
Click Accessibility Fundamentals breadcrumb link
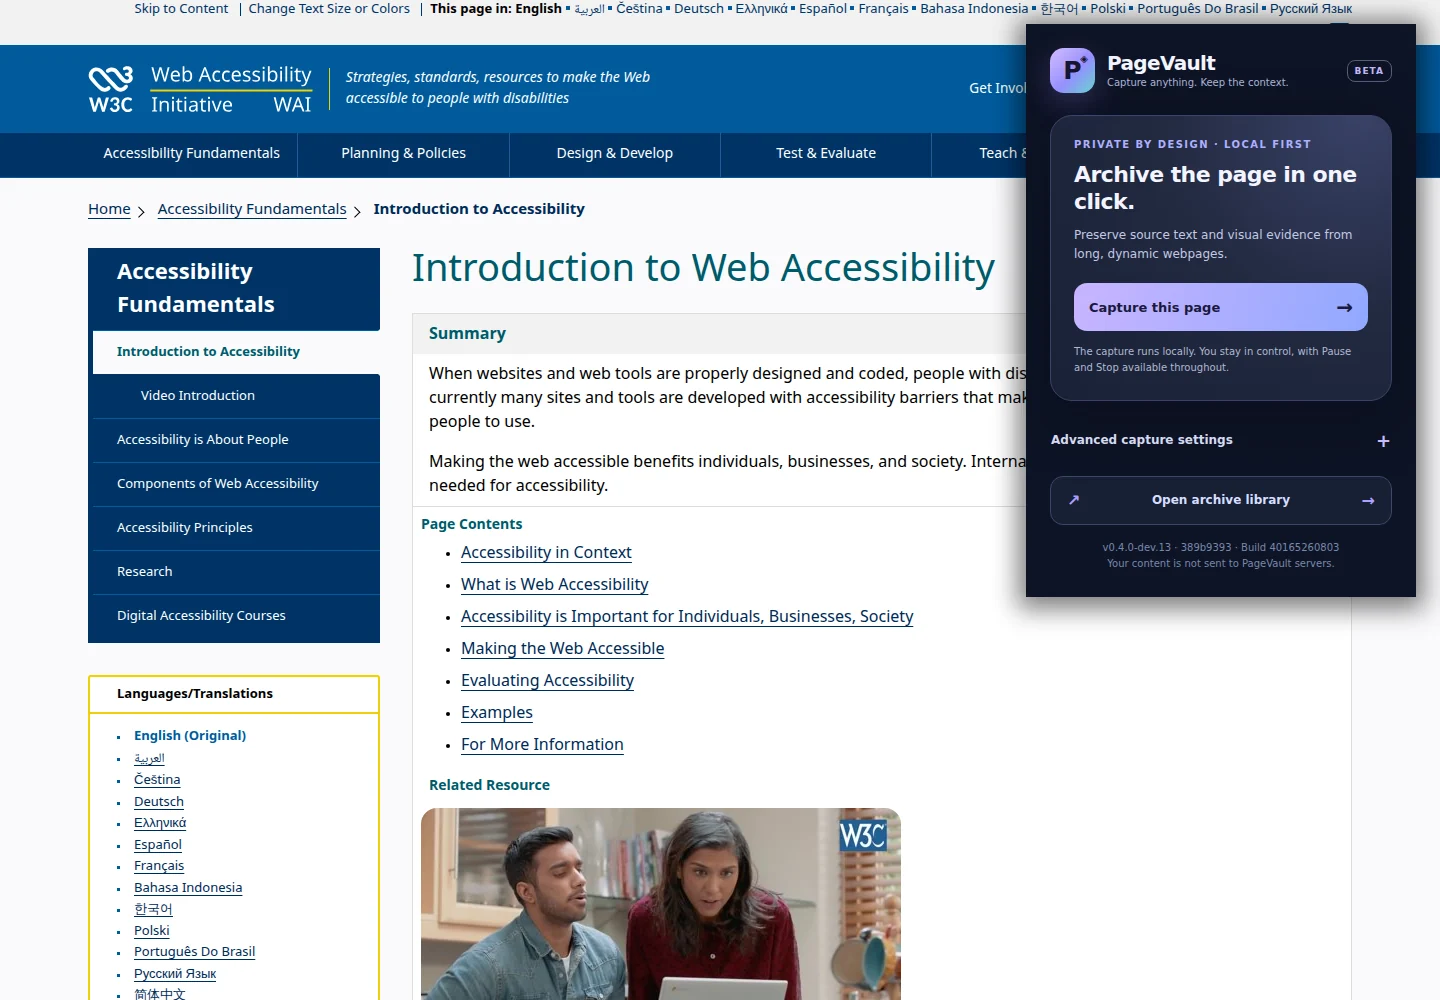pos(252,209)
